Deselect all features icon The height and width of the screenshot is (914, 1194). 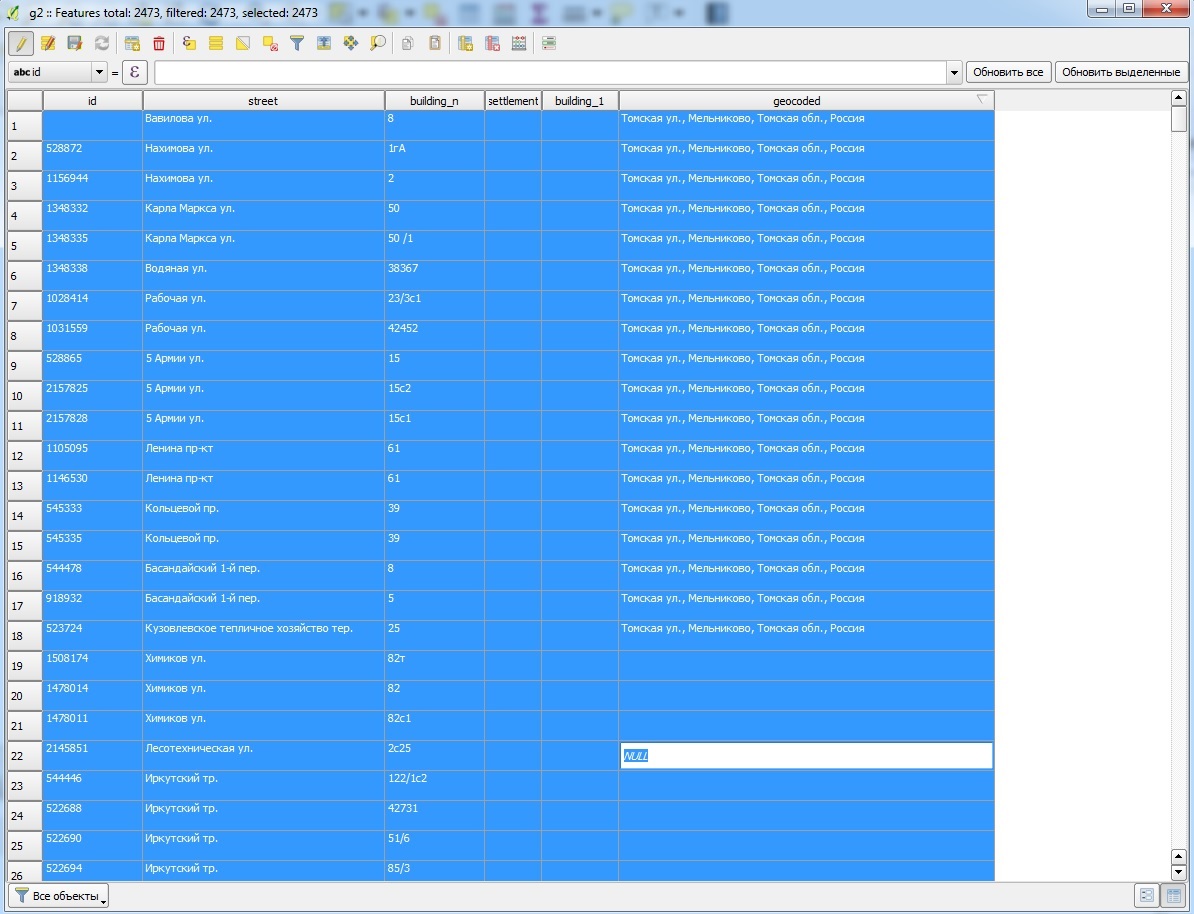click(270, 43)
